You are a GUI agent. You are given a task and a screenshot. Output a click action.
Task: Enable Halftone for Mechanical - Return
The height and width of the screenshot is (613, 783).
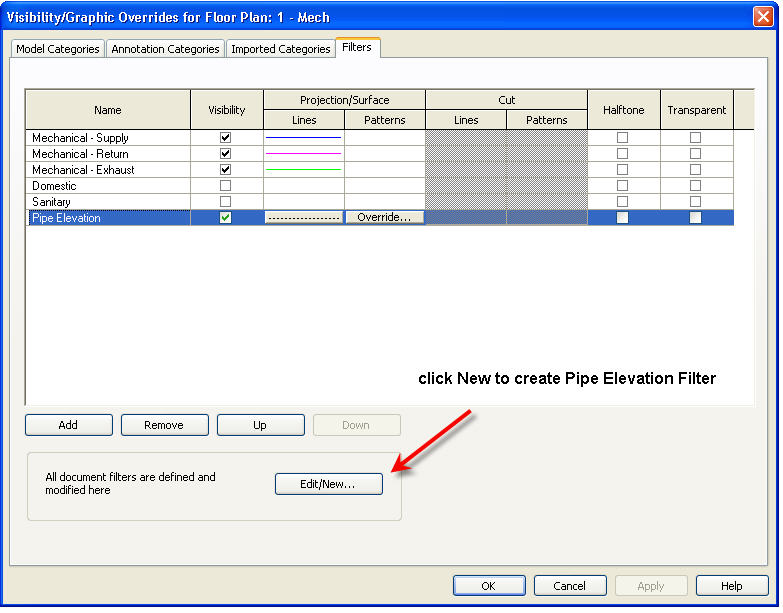(622, 153)
